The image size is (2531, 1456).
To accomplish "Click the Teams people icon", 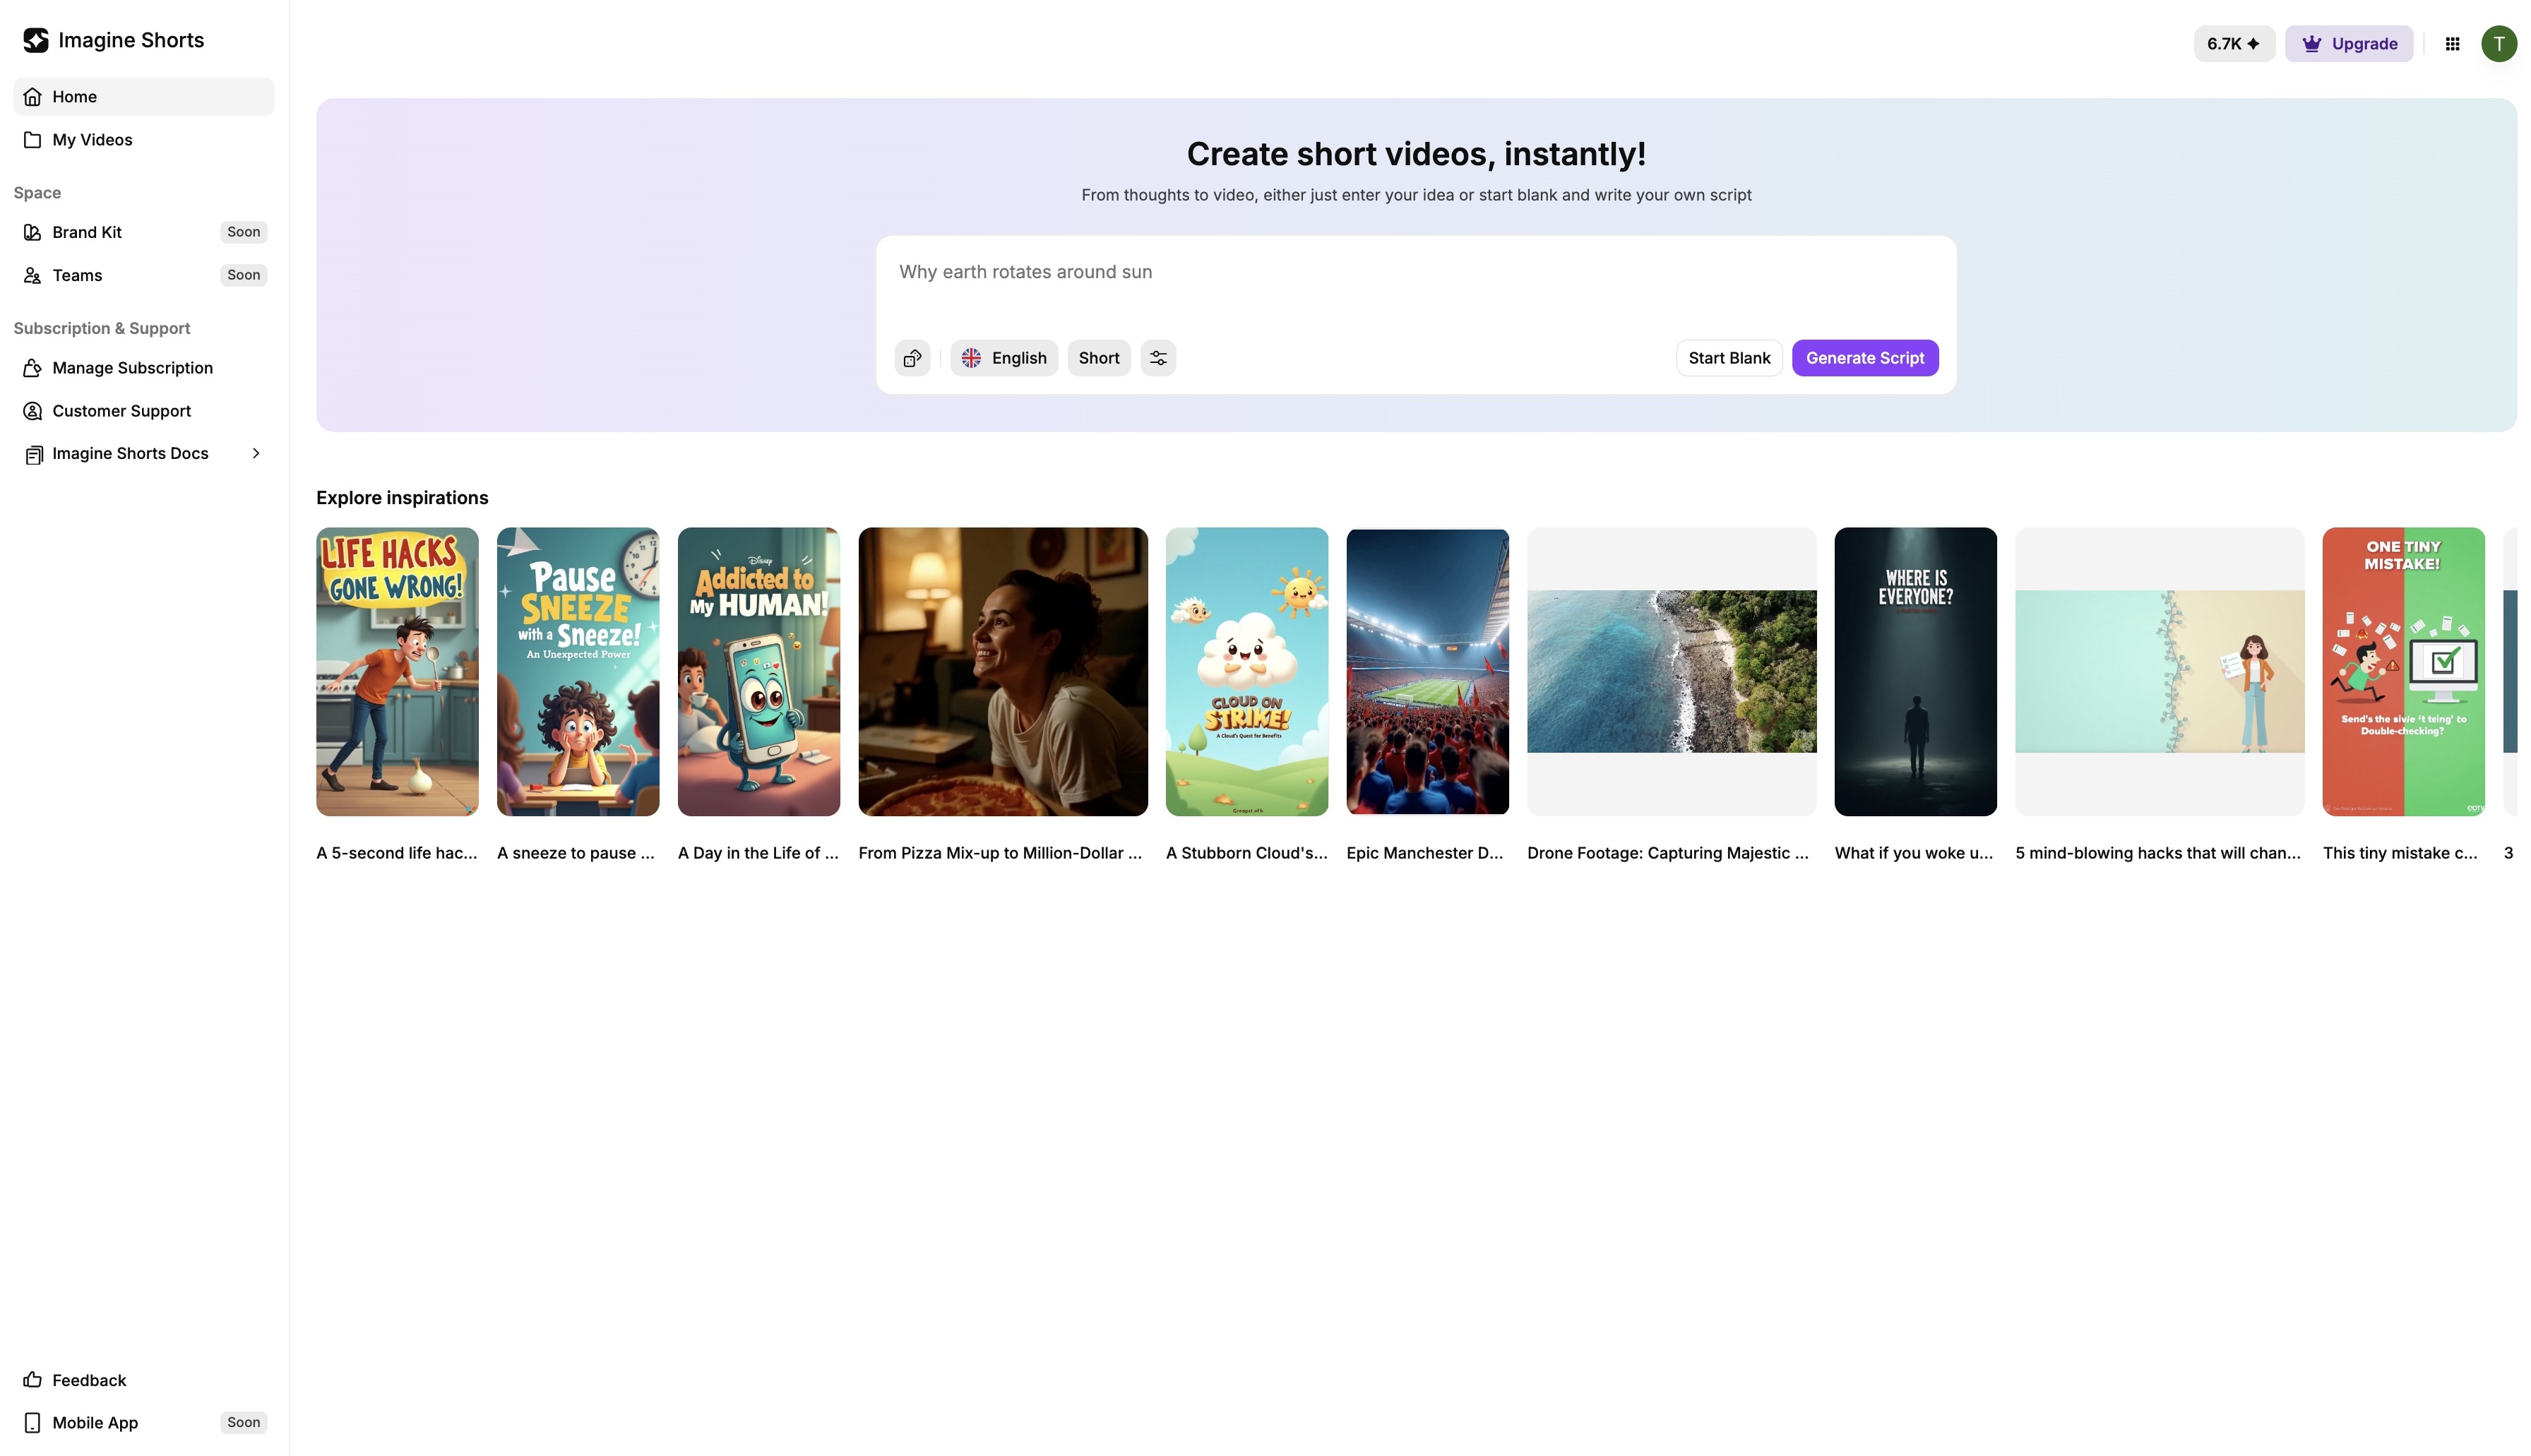I will [33, 275].
